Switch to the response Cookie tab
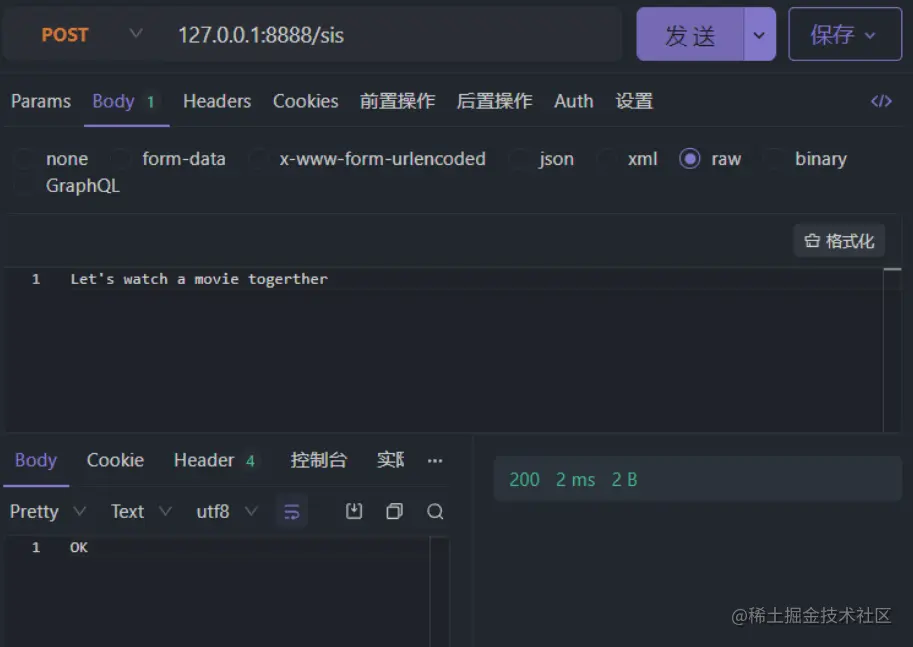The width and height of the screenshot is (913, 647). pyautogui.click(x=115, y=460)
